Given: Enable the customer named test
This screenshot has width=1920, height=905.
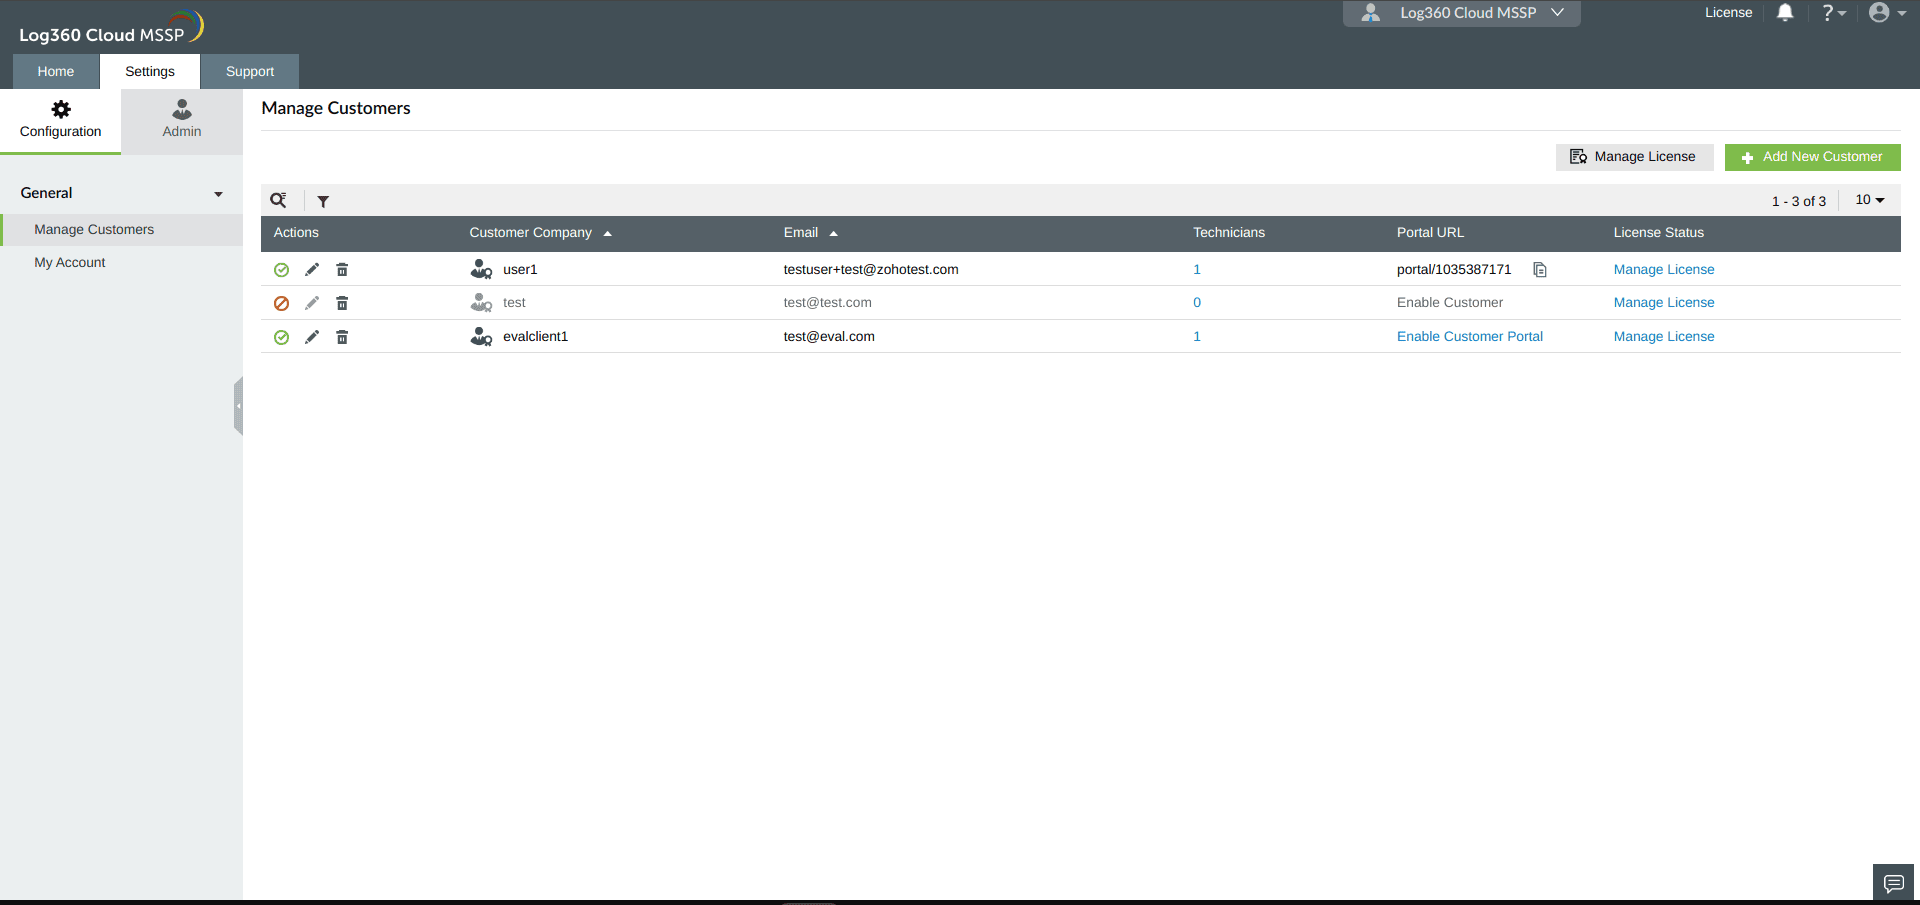Looking at the screenshot, I should click(x=280, y=302).
